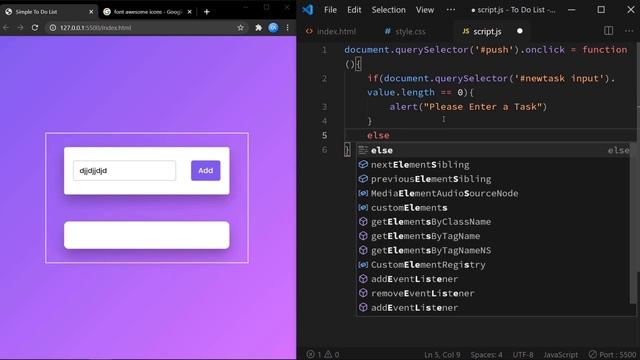
Task: Expand the hidden menus ellipsis in VS Code
Action: [451, 10]
